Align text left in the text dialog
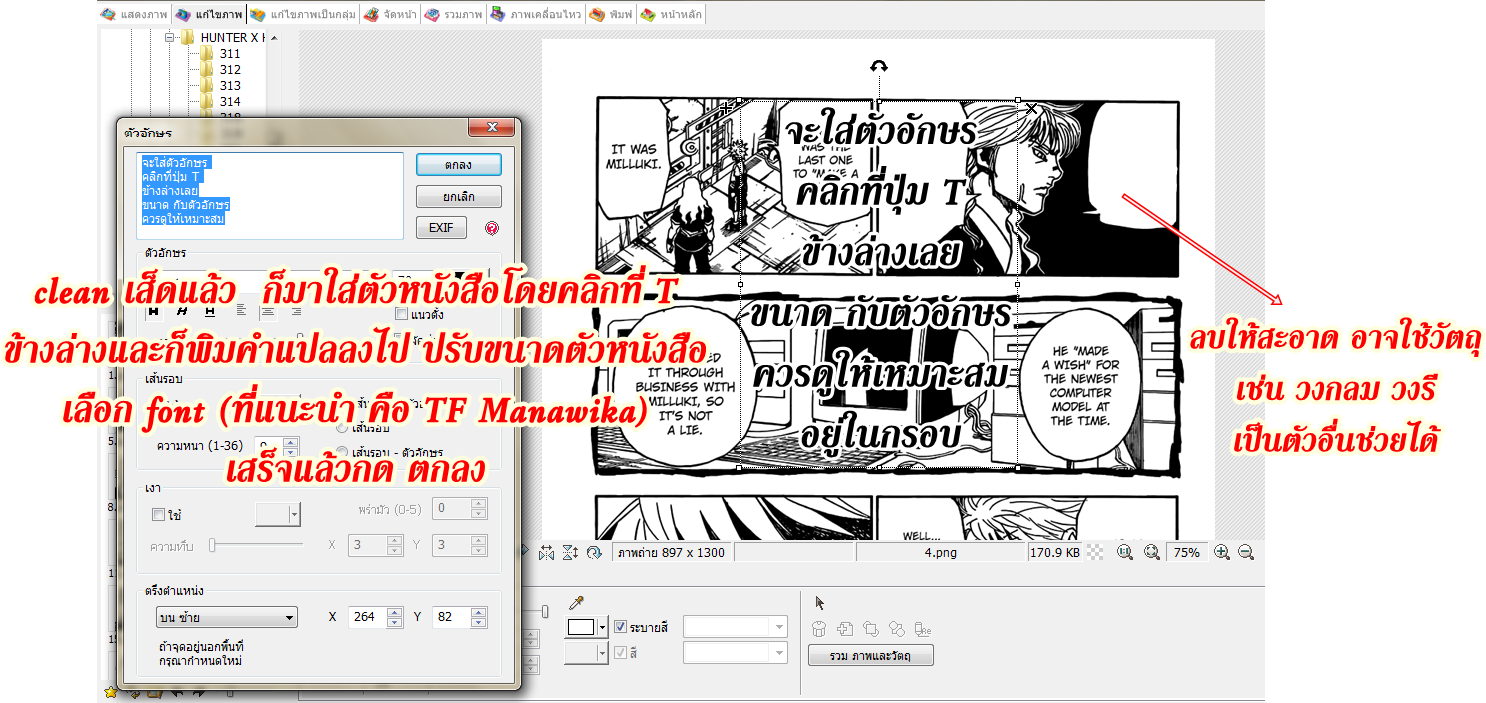This screenshot has width=1486, height=703. (241, 311)
